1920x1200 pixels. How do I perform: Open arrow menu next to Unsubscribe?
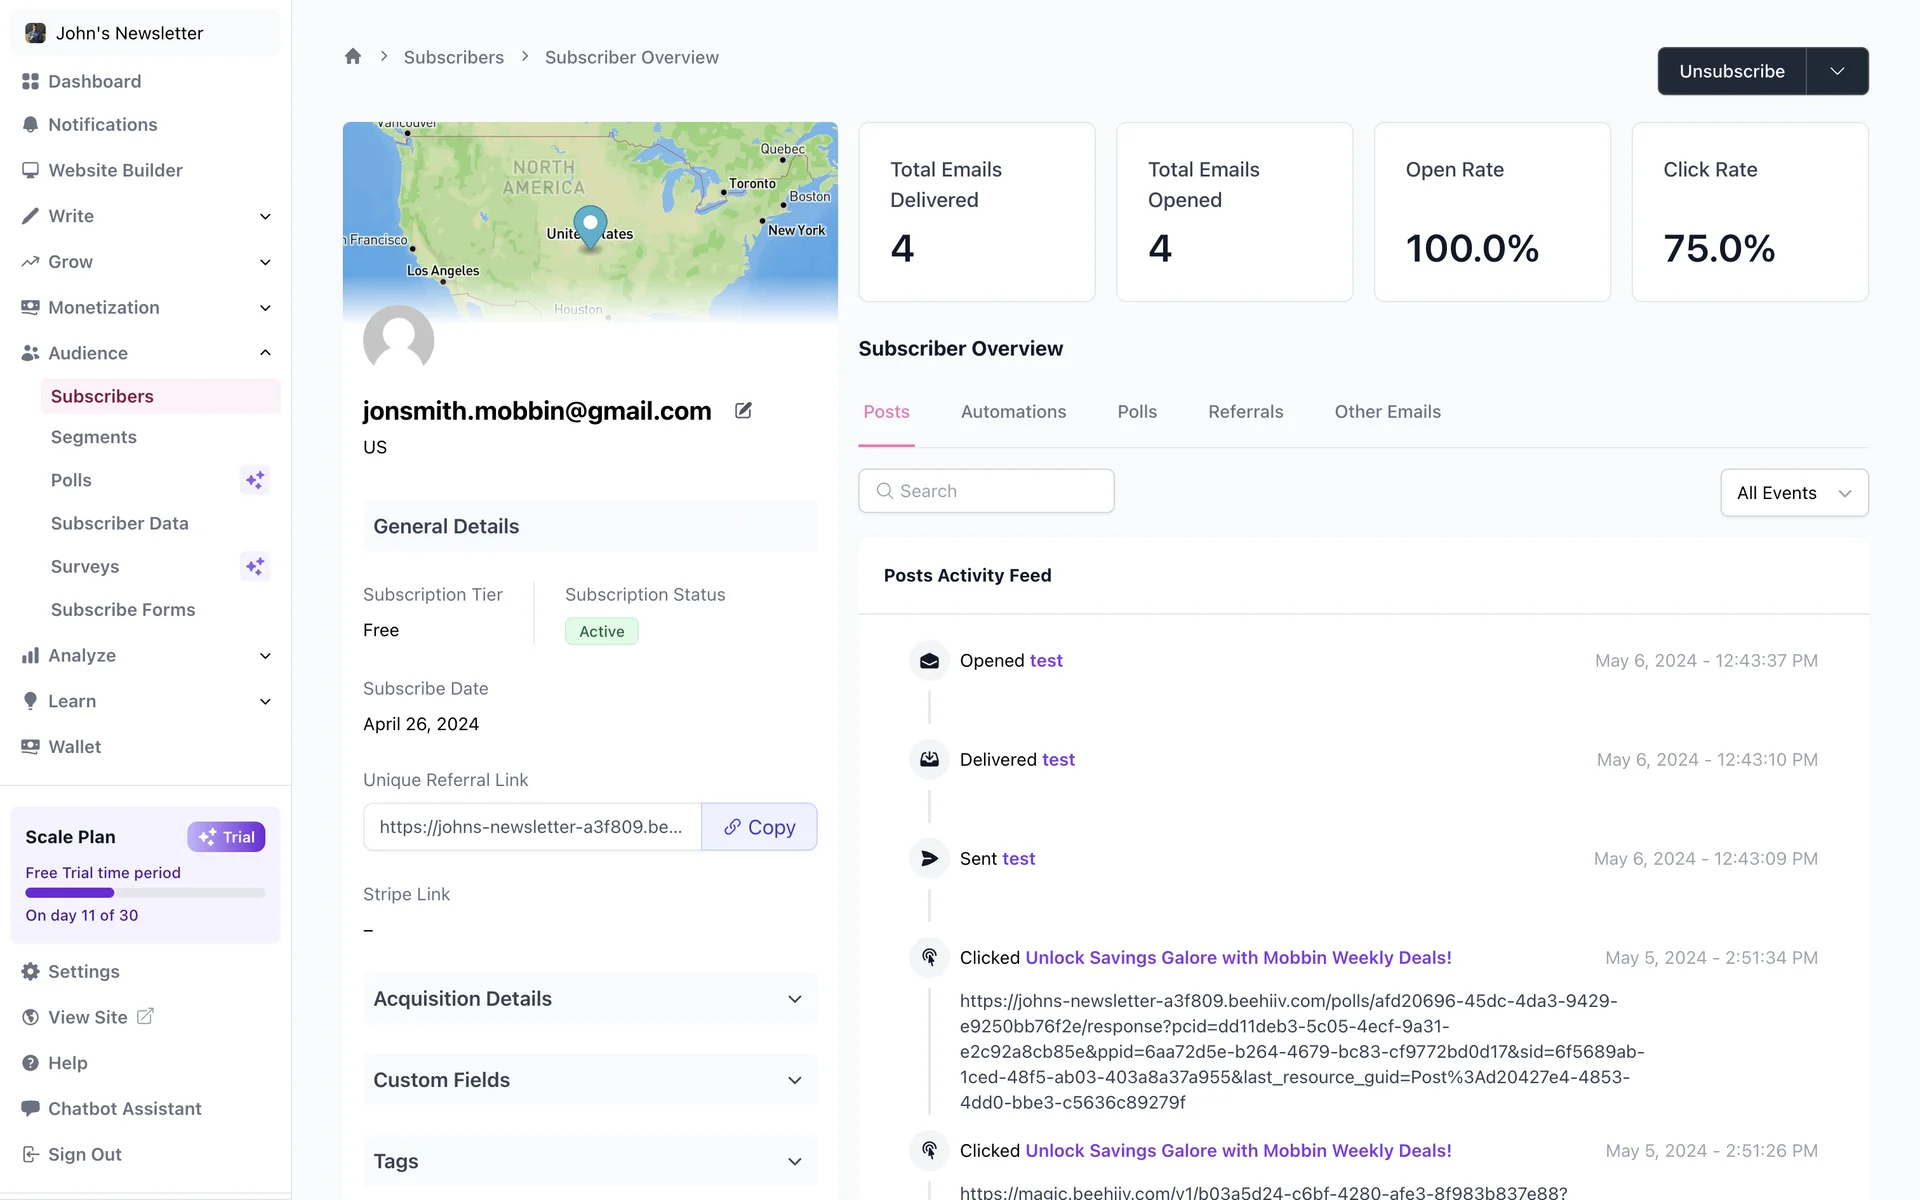tap(1837, 71)
